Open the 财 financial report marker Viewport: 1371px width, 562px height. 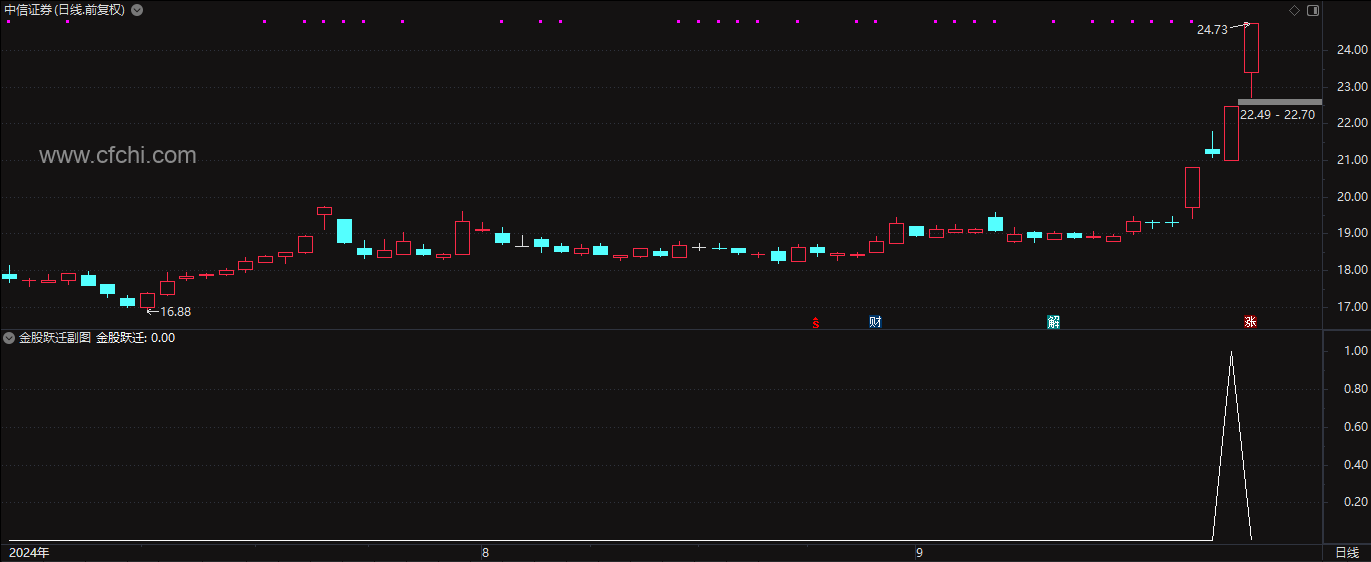(x=875, y=322)
